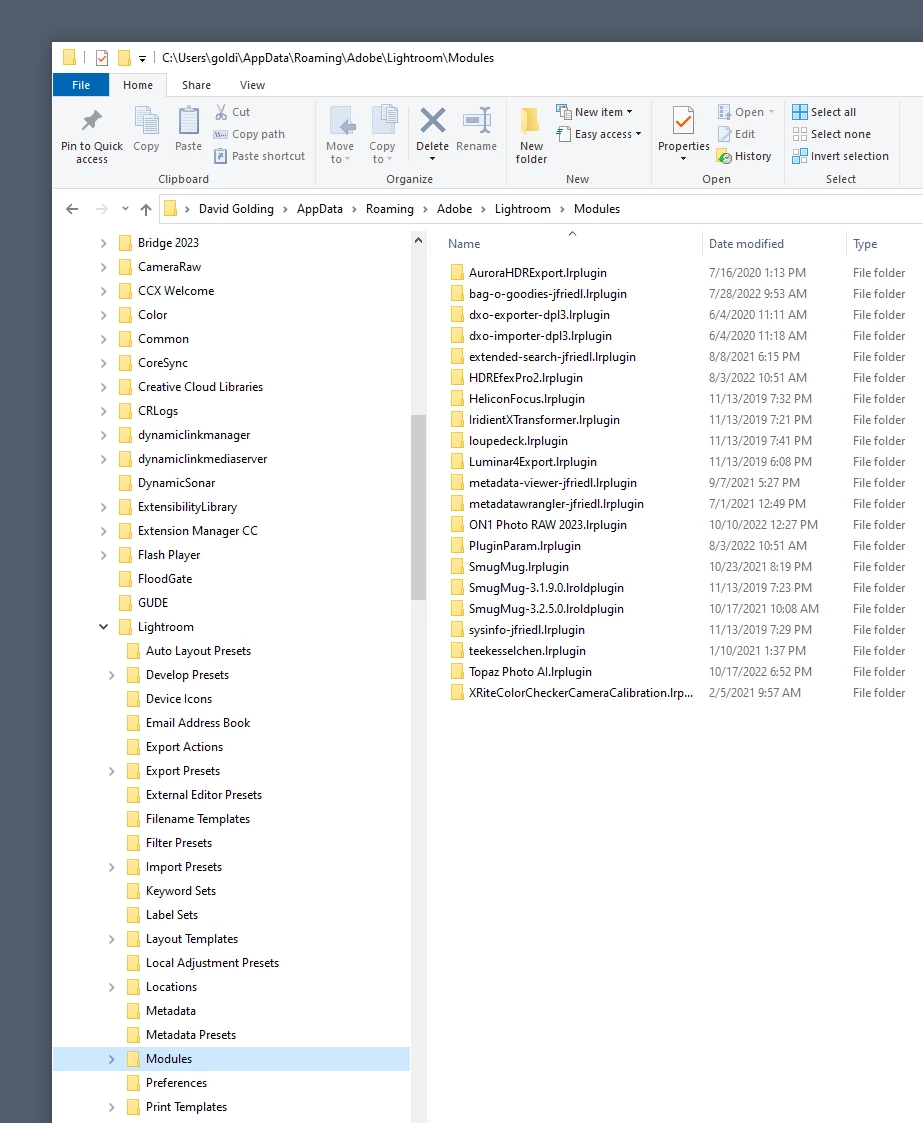Click Select all
This screenshot has height=1123, width=923.
[824, 112]
